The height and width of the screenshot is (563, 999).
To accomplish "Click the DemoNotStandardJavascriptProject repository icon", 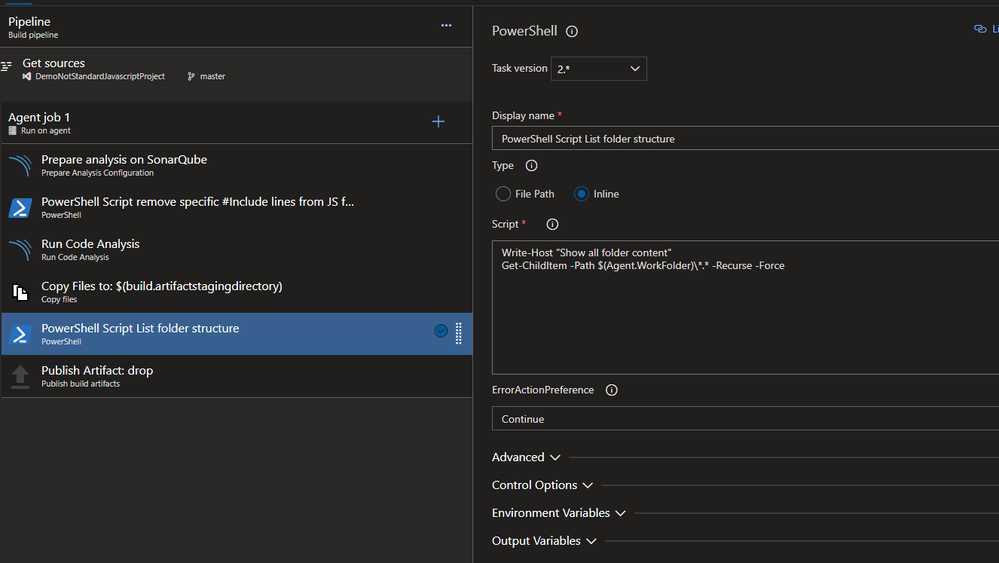I will pyautogui.click(x=27, y=76).
